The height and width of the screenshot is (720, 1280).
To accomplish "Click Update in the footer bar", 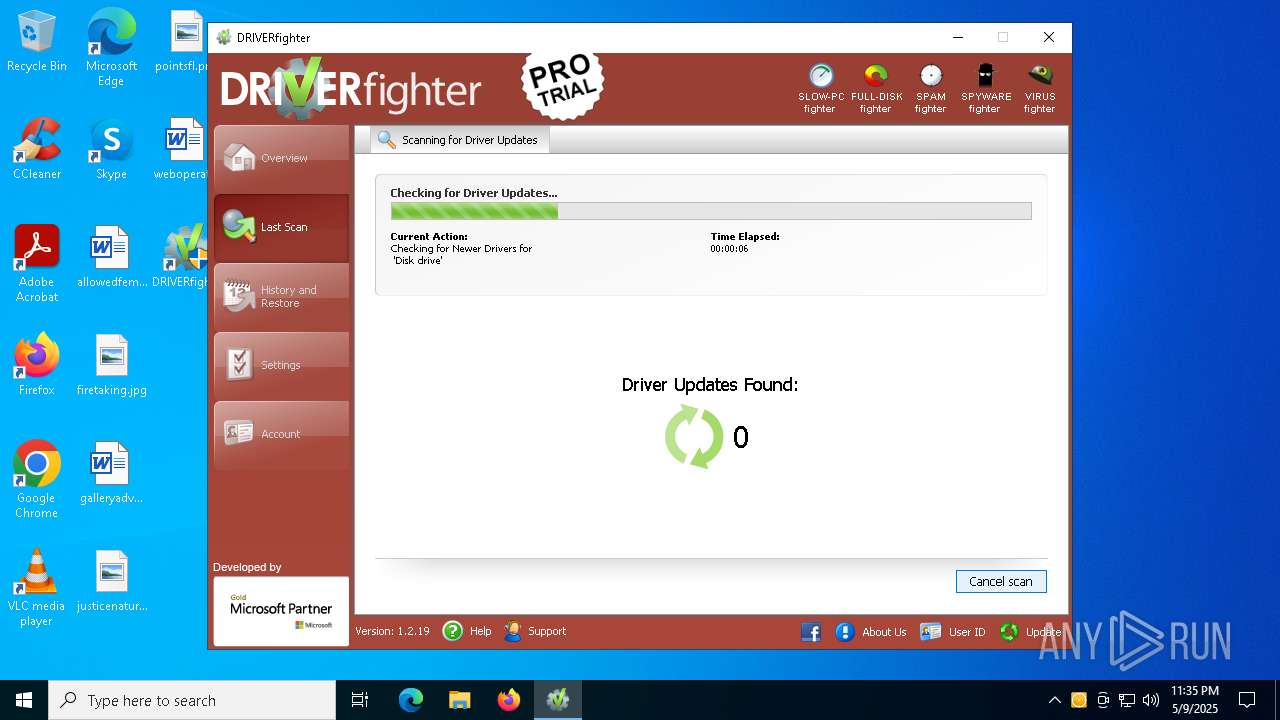I will pyautogui.click(x=1044, y=632).
